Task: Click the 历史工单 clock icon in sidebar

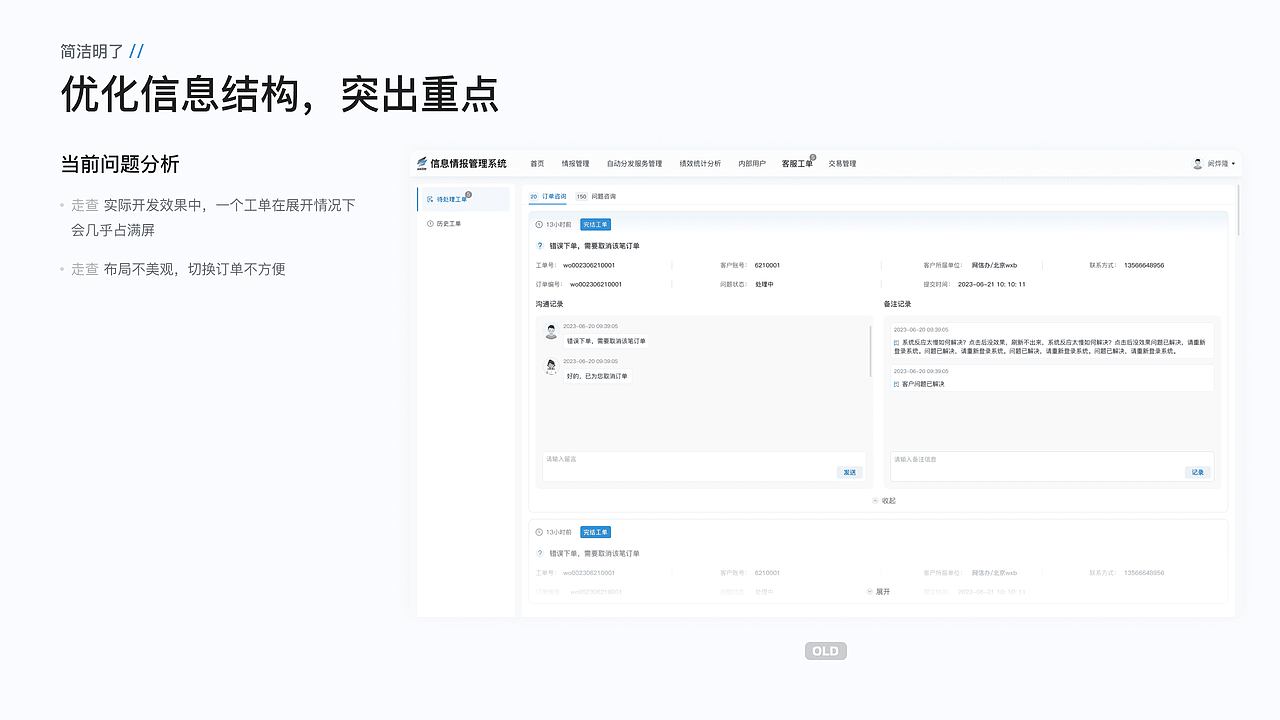Action: [429, 222]
